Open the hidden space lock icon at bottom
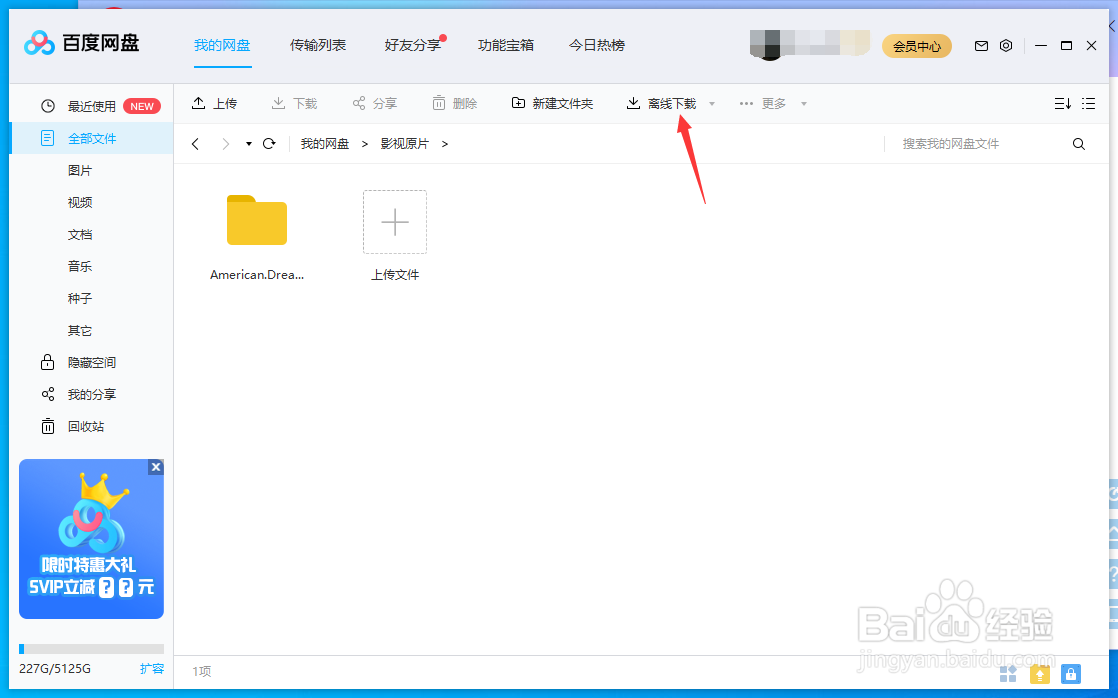Image resolution: width=1118 pixels, height=698 pixels. pyautogui.click(x=1071, y=674)
